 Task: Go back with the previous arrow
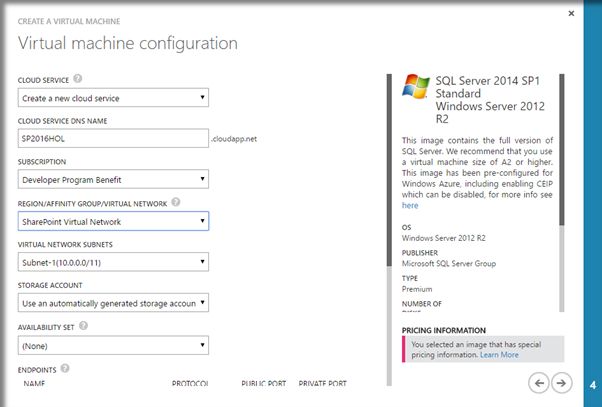(538, 382)
